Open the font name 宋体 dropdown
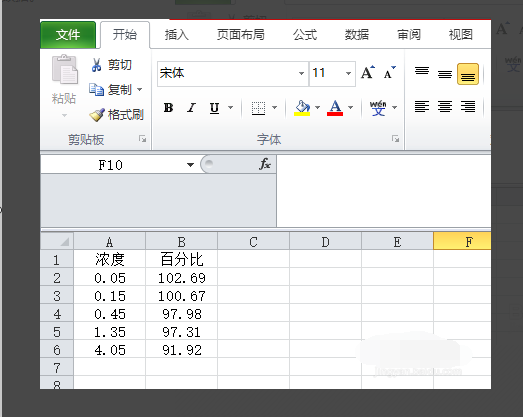The image size is (523, 417). tap(301, 73)
